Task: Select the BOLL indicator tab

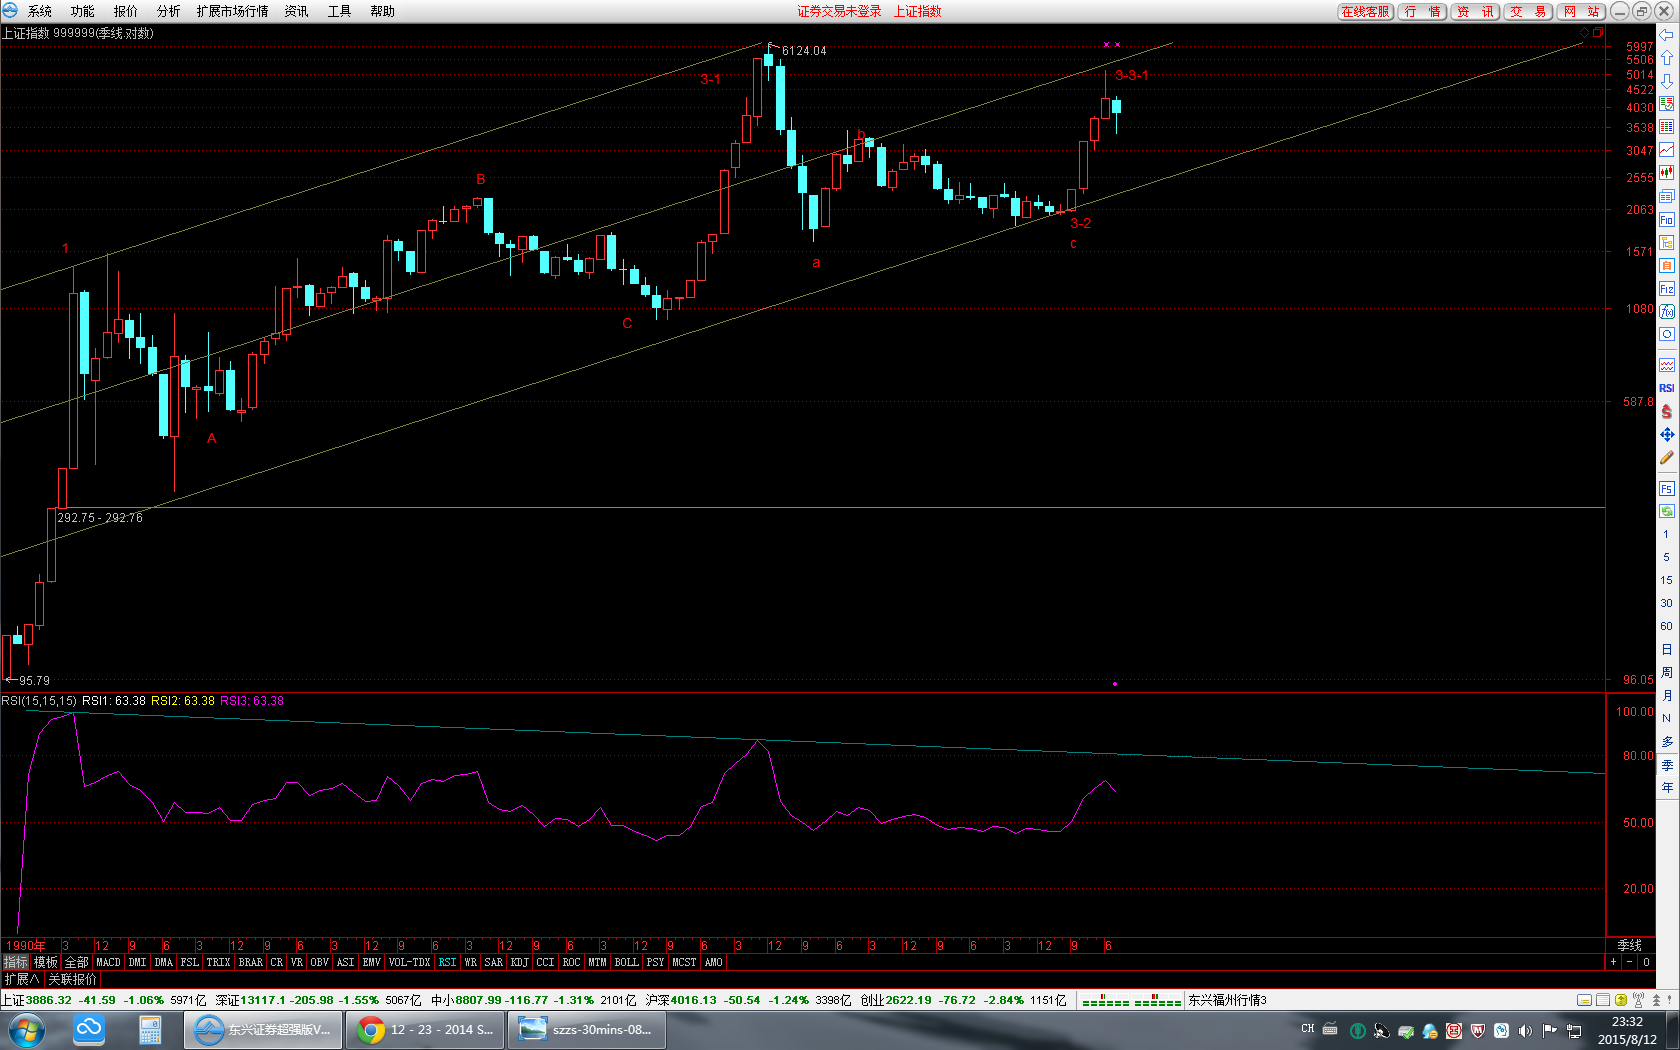Action: [627, 962]
